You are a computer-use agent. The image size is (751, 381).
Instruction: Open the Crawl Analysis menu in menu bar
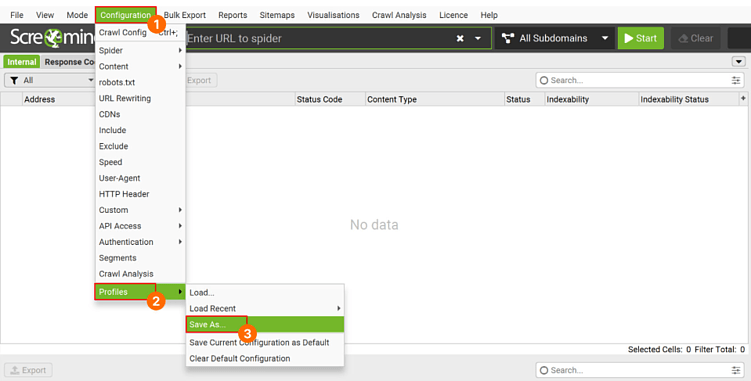(399, 15)
